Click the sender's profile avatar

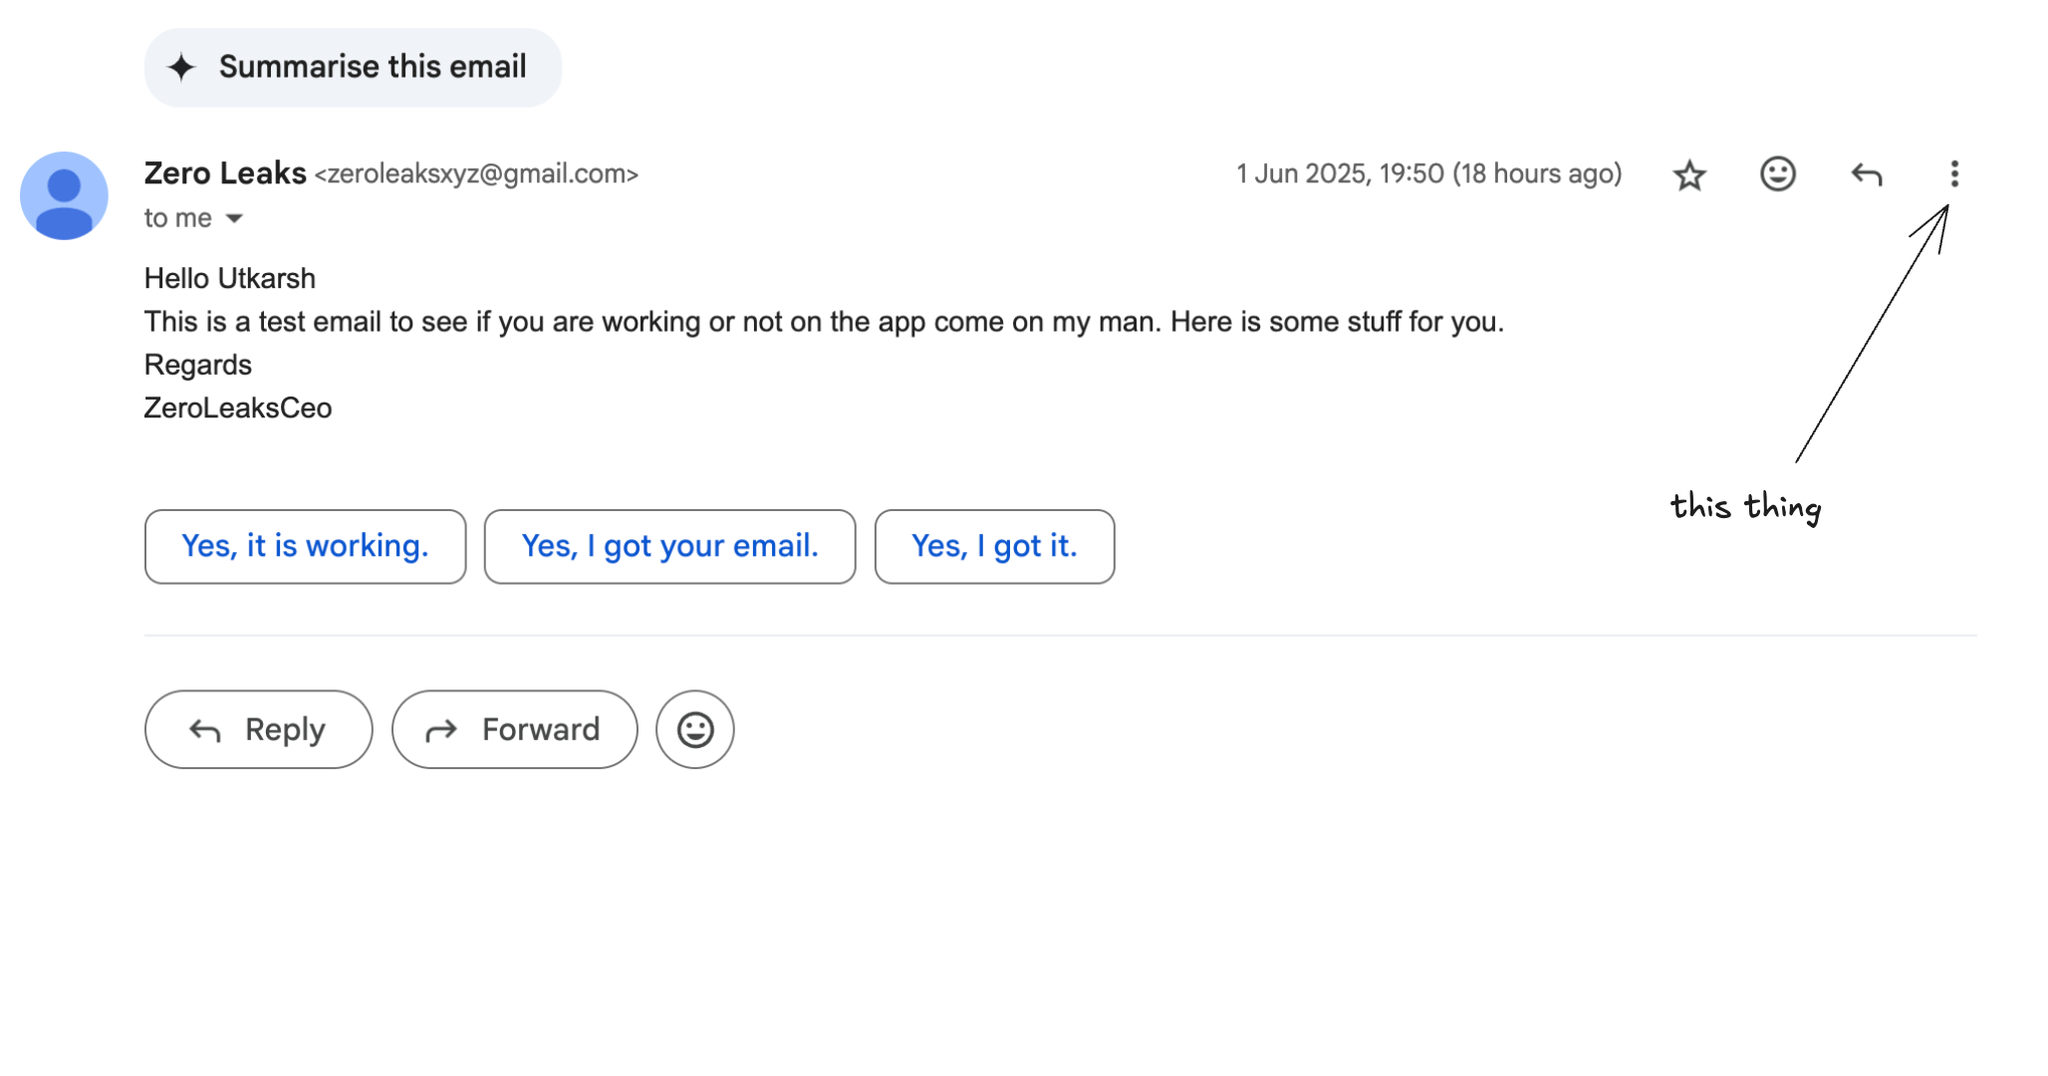pos(64,195)
